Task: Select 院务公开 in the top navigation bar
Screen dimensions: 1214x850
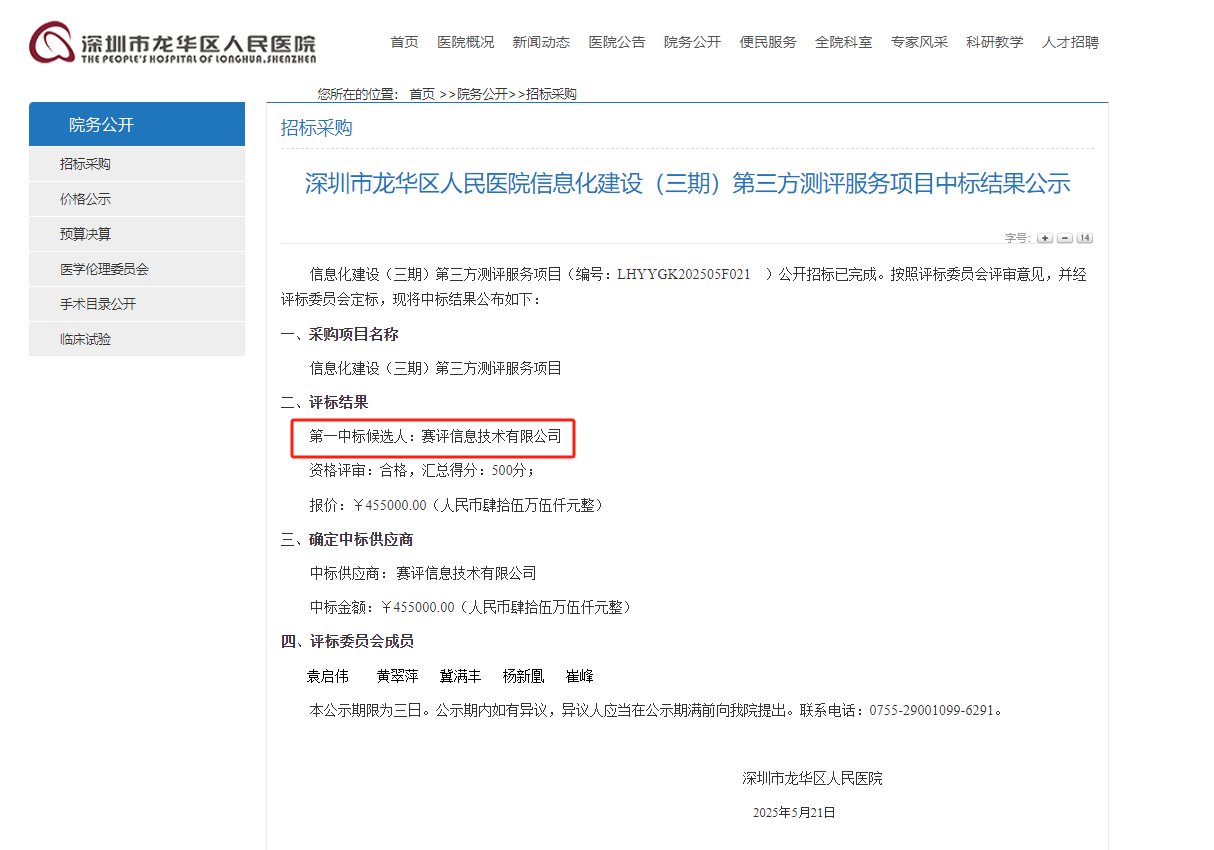Action: (692, 42)
